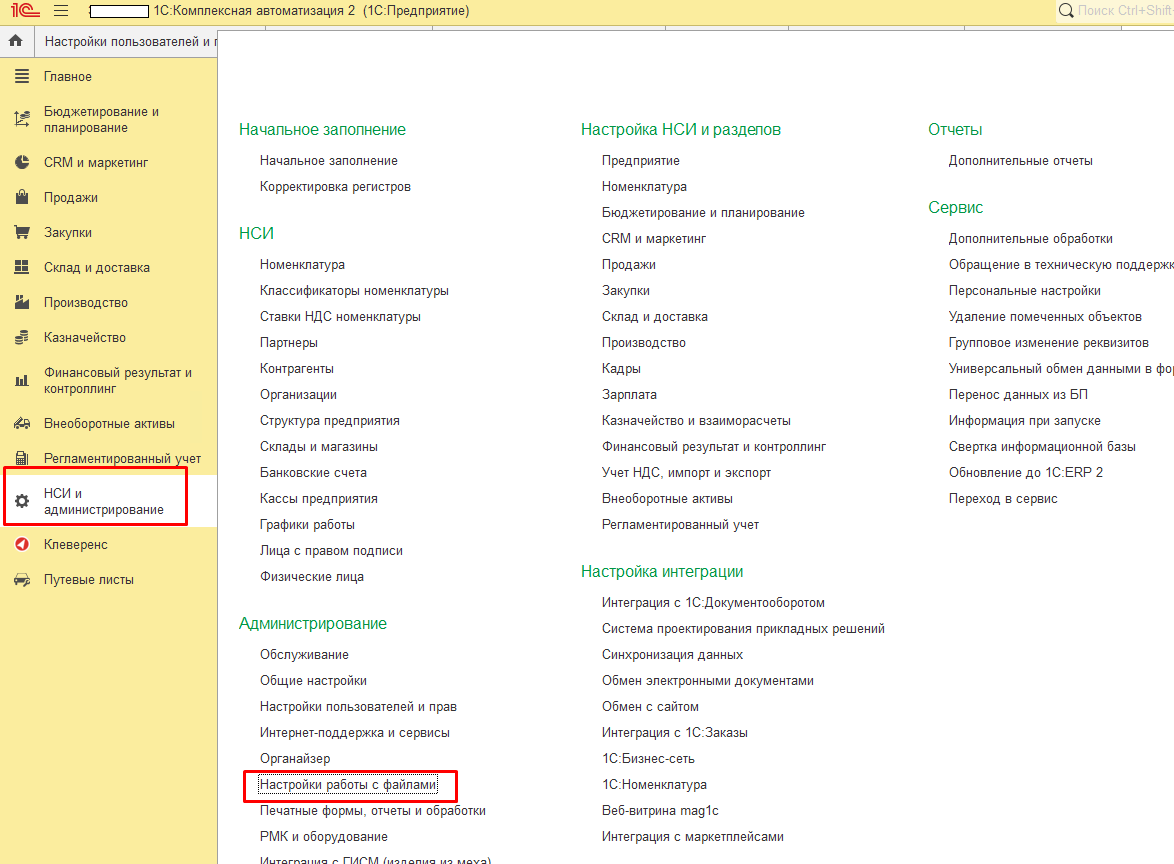Click the Финансовый результат chart icon
The height and width of the screenshot is (864, 1174).
tap(22, 380)
